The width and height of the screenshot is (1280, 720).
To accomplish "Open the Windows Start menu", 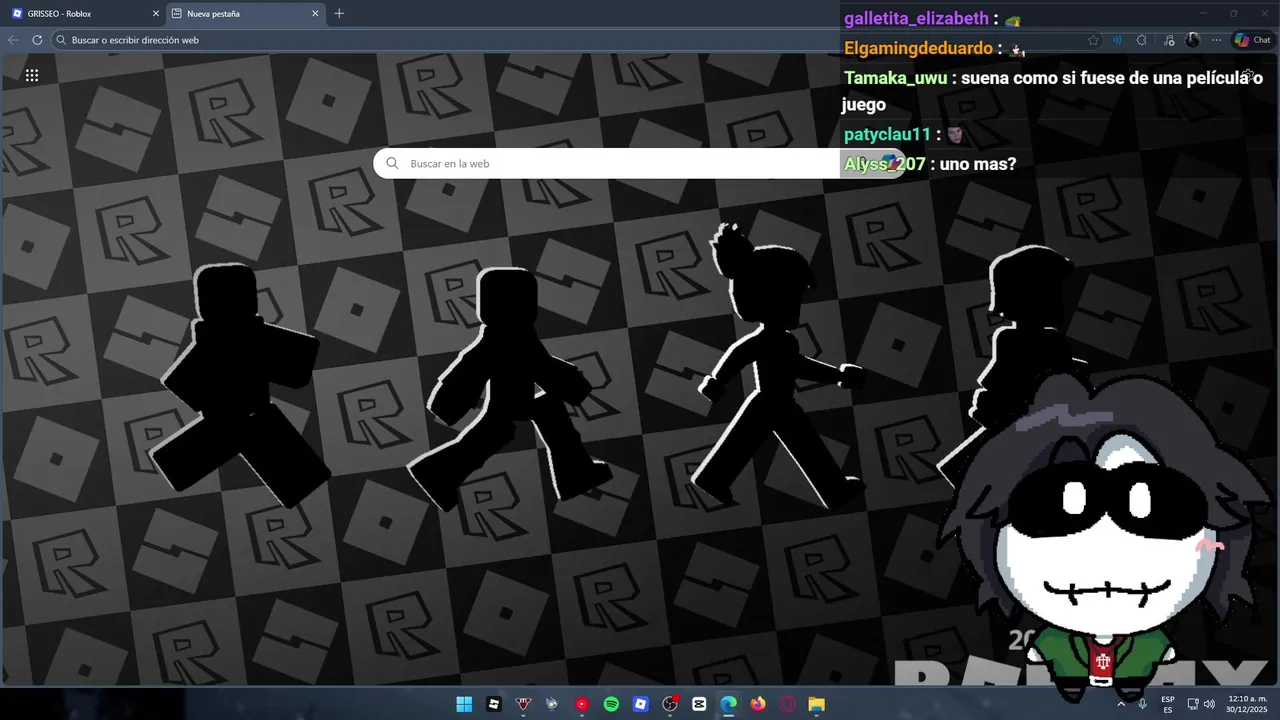I will [464, 704].
